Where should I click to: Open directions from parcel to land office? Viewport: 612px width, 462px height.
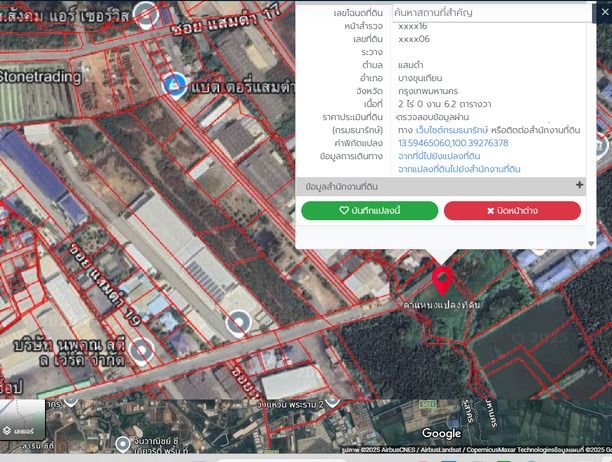(459, 169)
